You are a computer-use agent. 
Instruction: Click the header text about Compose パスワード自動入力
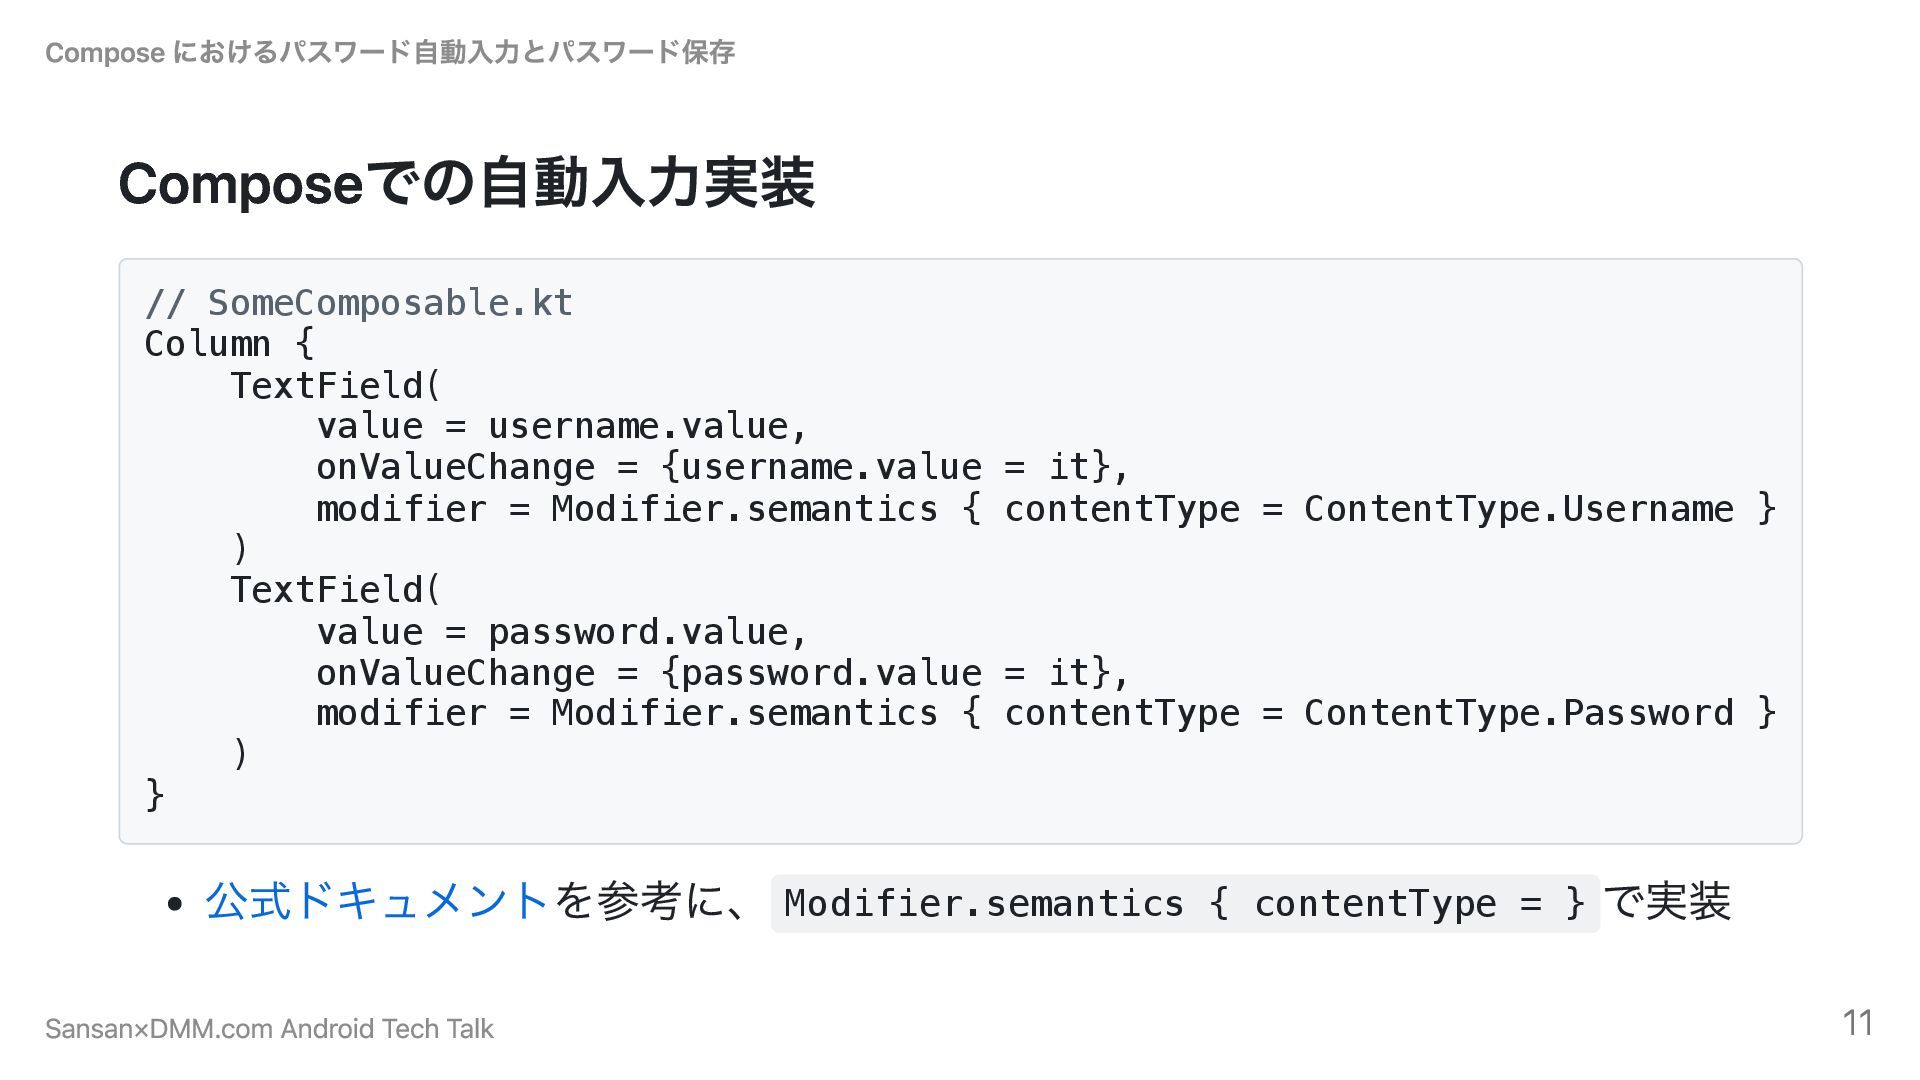(390, 52)
